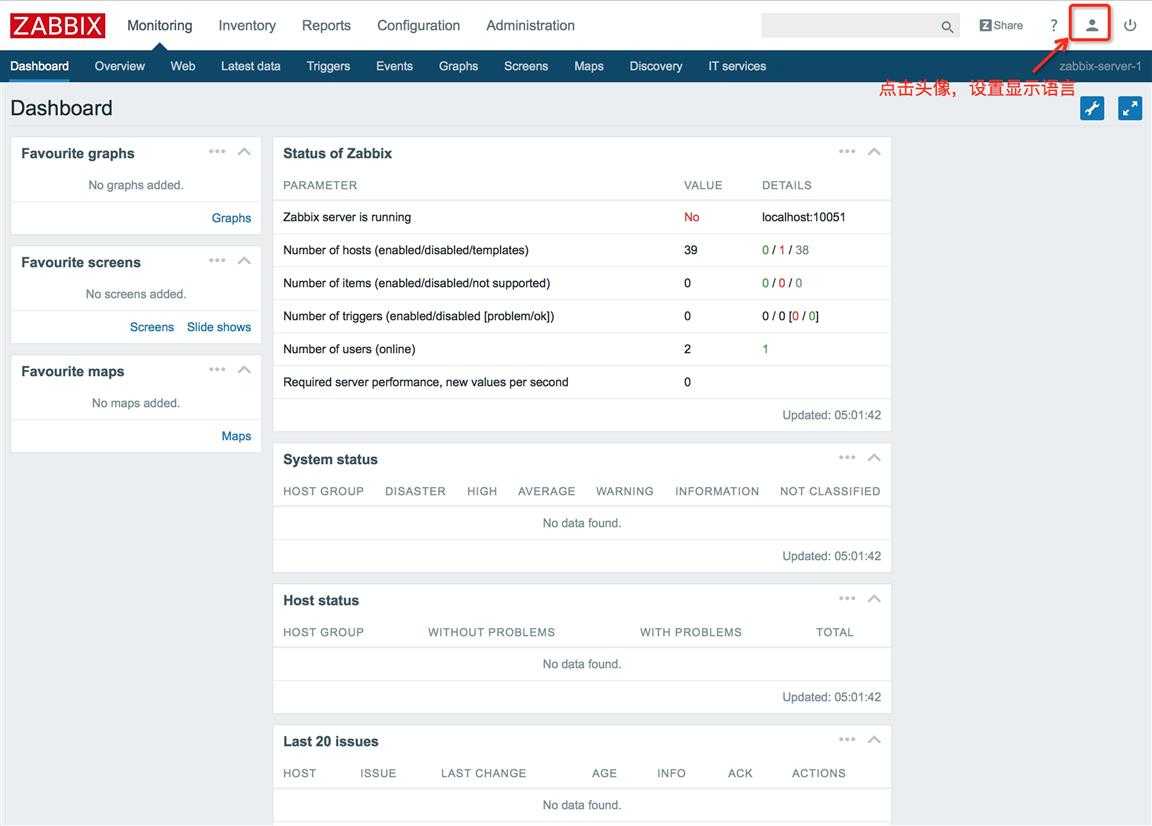
Task: Open the Latest data submenu
Action: click(251, 66)
